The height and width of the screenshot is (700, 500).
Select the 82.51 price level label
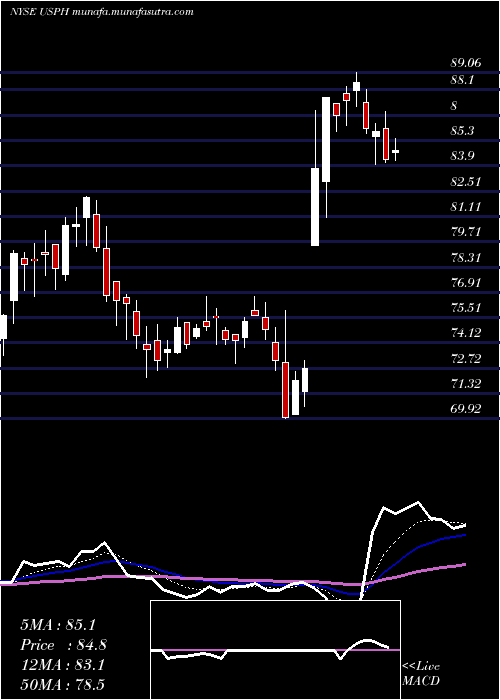pyautogui.click(x=466, y=182)
